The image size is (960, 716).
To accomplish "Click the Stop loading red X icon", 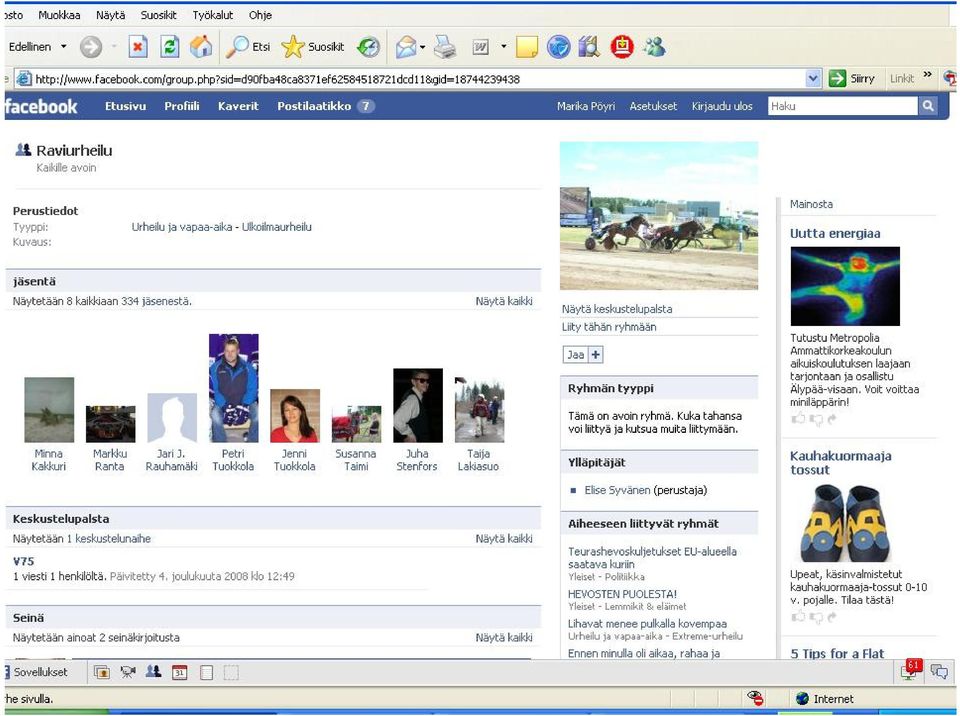I will (138, 47).
